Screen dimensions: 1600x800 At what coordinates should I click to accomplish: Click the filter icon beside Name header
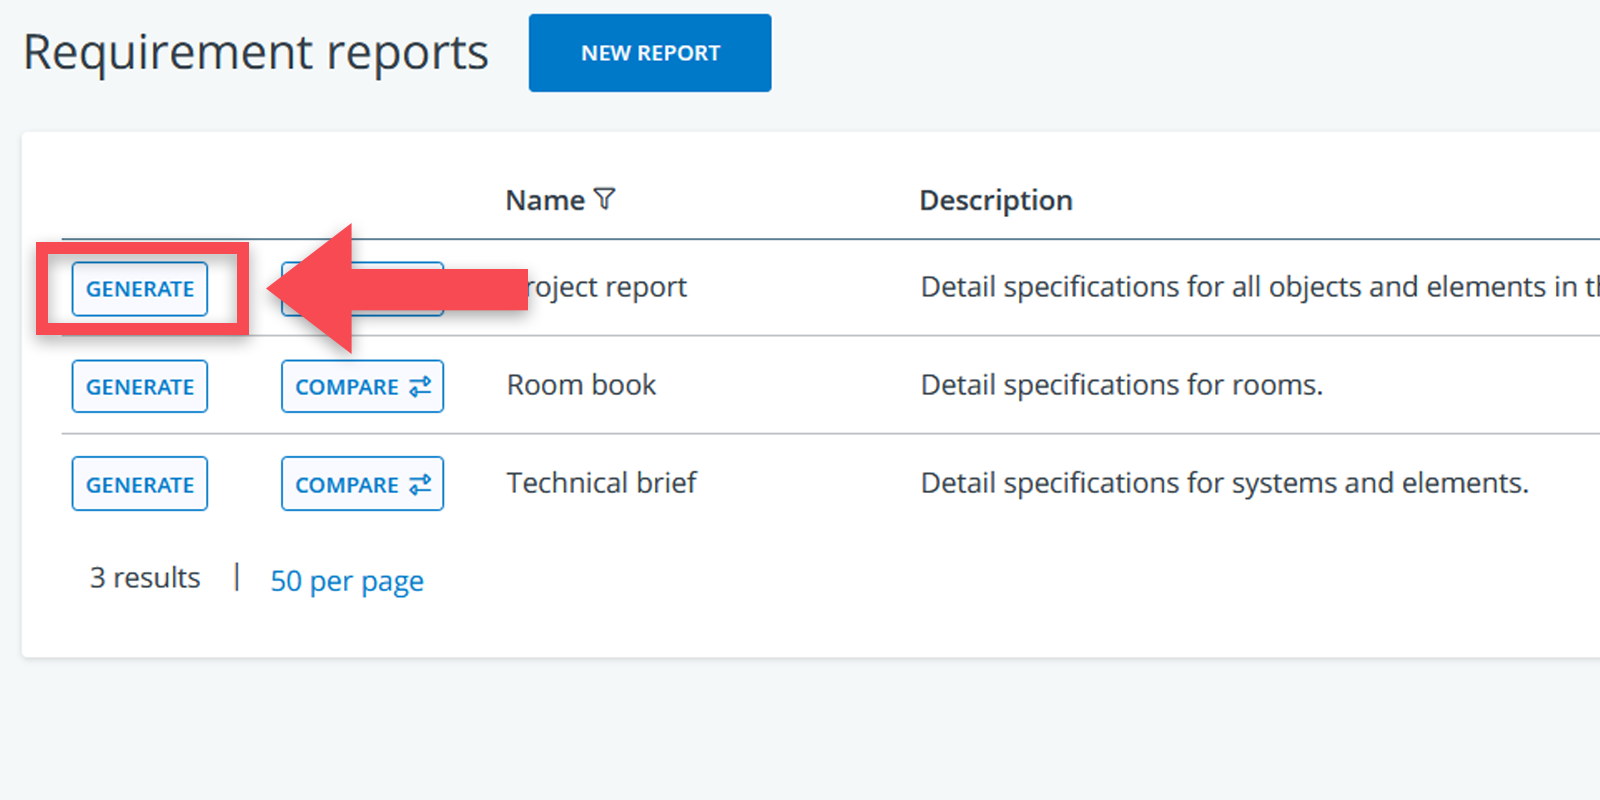pos(604,199)
